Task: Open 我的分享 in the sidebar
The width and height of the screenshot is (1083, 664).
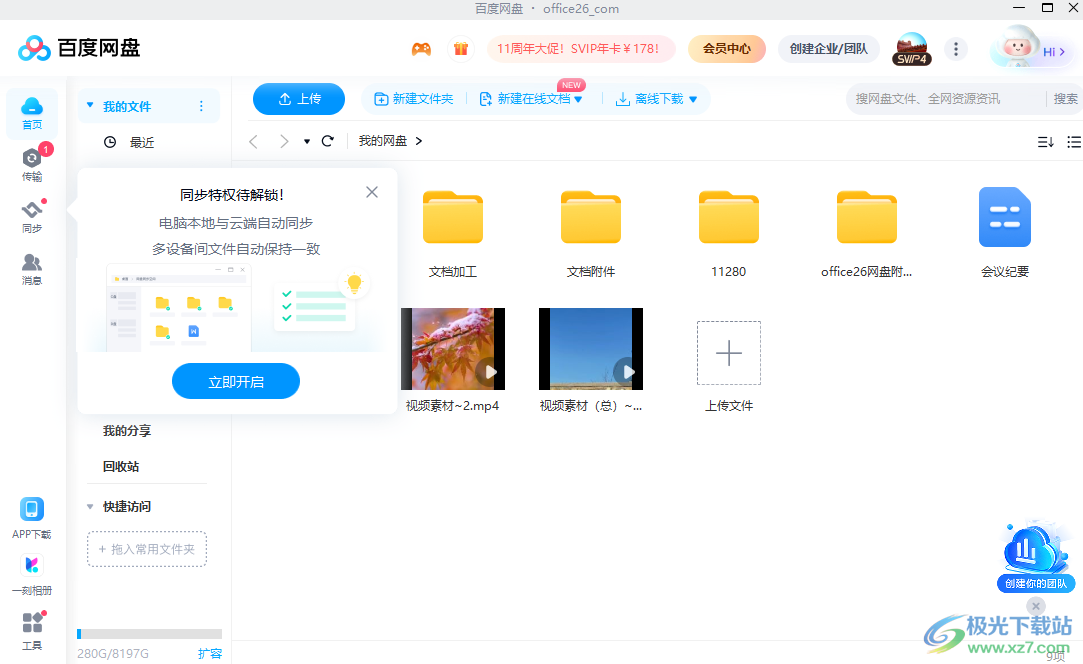Action: pos(127,430)
